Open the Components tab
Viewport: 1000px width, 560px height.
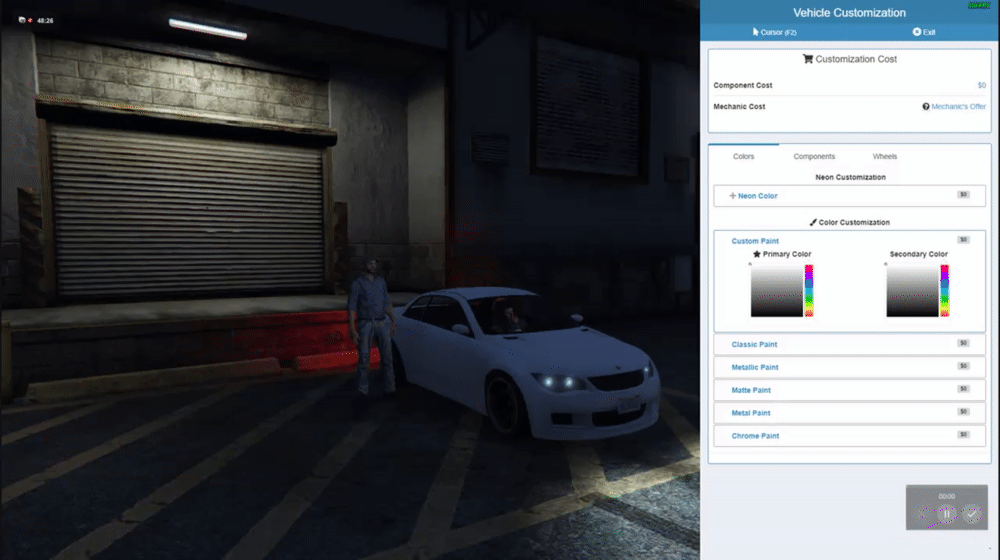pos(814,156)
